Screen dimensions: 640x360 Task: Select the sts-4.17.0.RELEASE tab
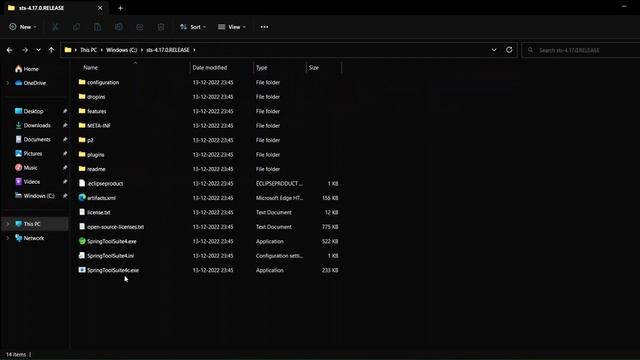point(55,8)
